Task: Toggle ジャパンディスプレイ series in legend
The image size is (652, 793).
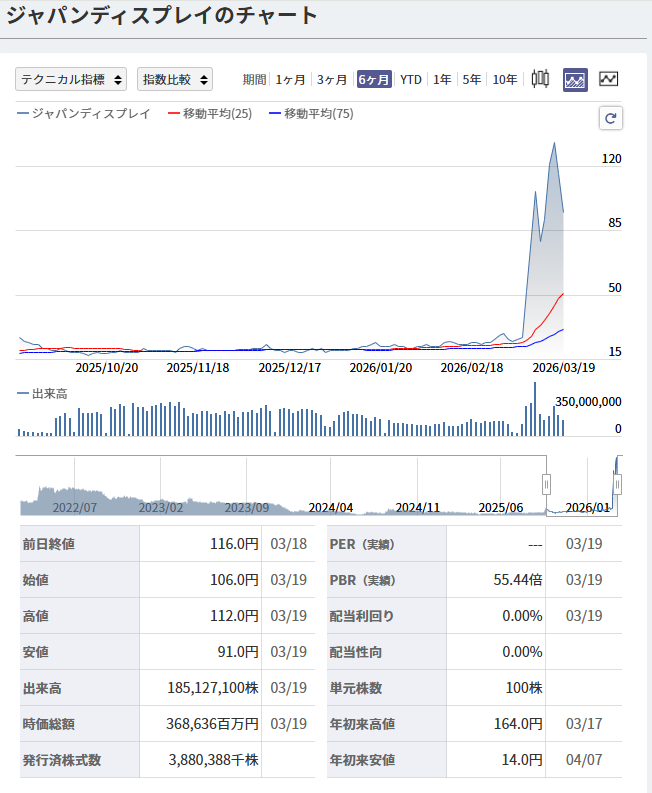Action: [84, 113]
